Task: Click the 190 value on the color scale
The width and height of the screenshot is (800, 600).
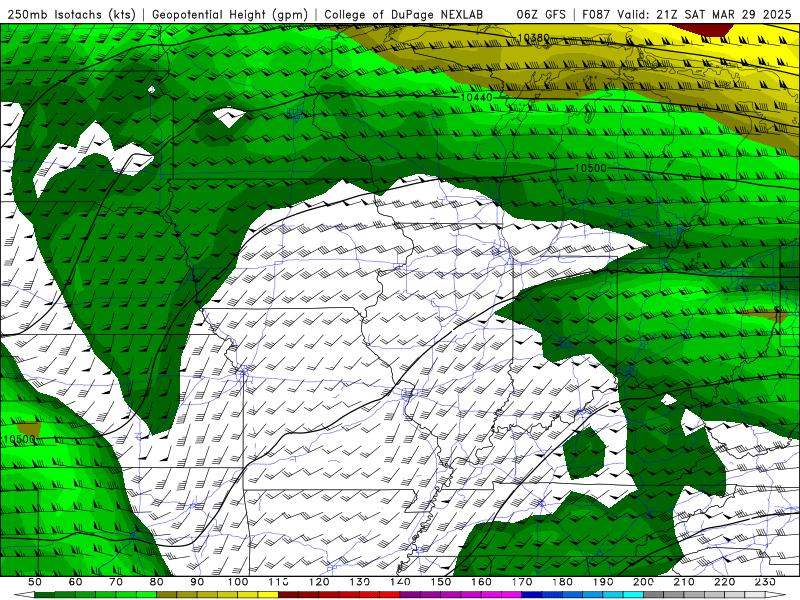Action: 603,582
